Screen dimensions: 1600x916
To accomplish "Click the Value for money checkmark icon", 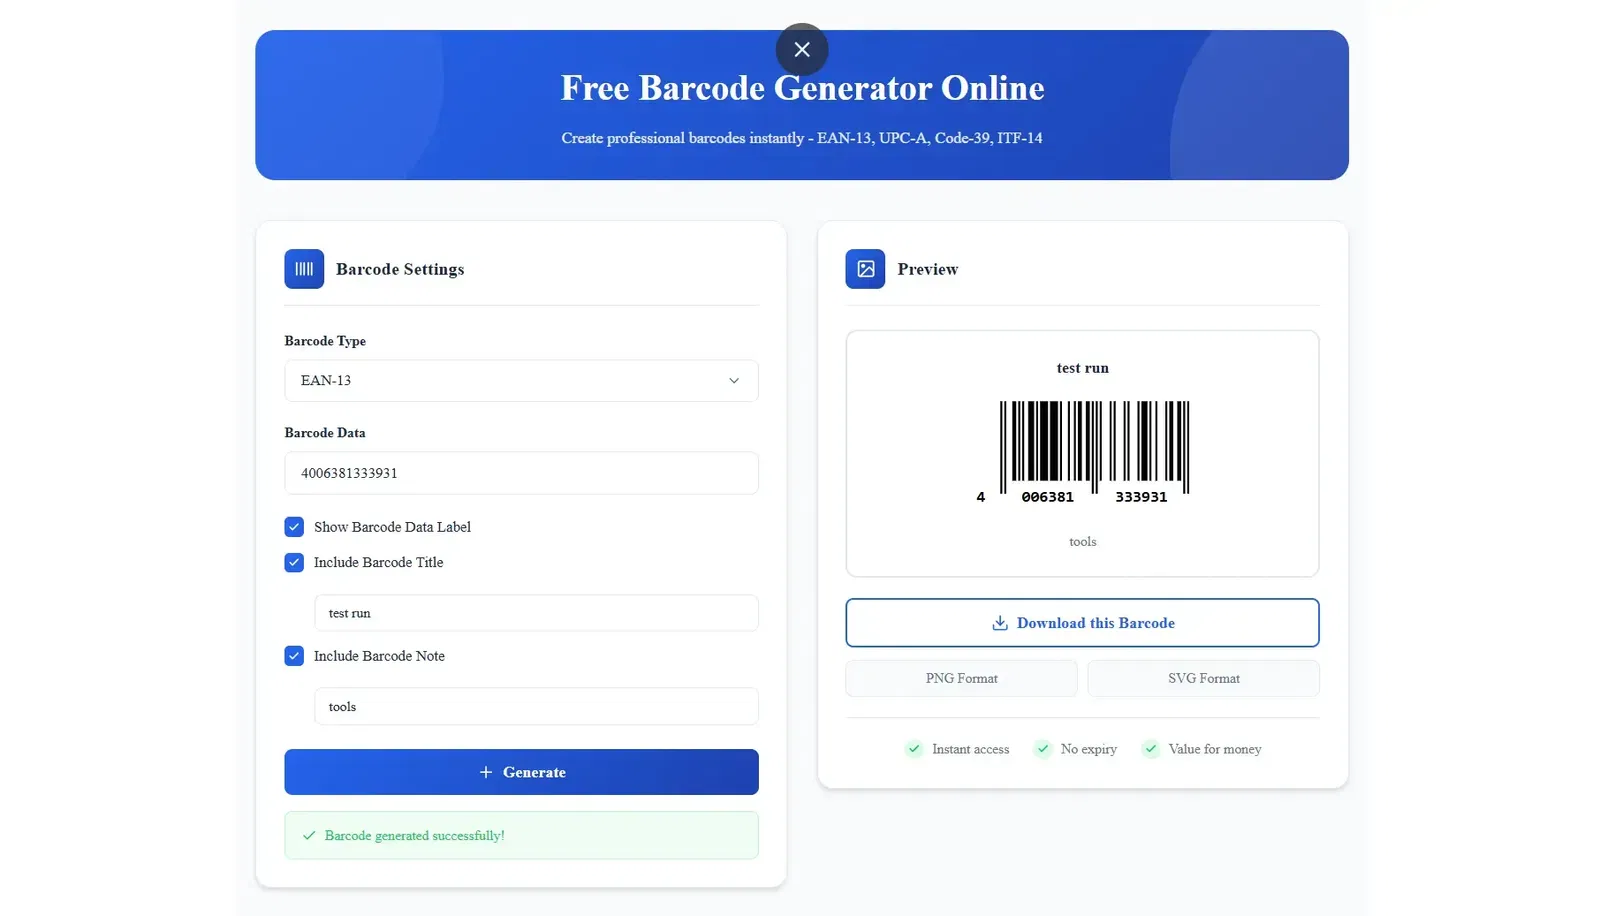I will 1151,749.
